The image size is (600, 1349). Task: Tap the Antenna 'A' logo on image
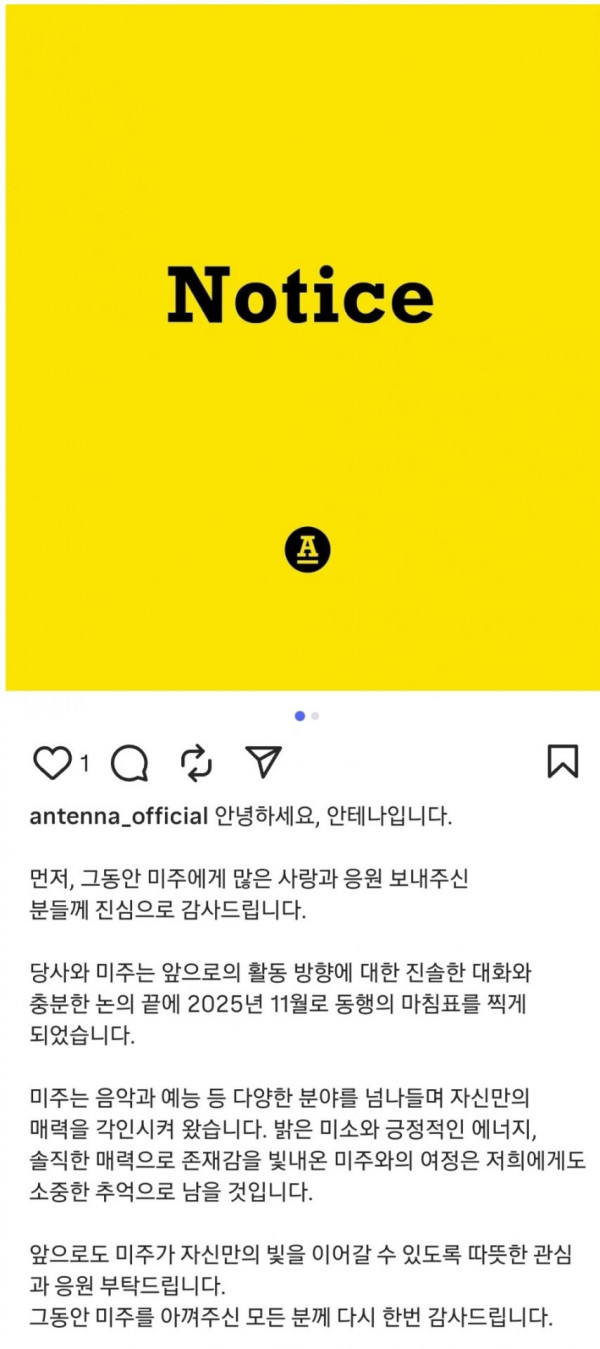coord(306,550)
